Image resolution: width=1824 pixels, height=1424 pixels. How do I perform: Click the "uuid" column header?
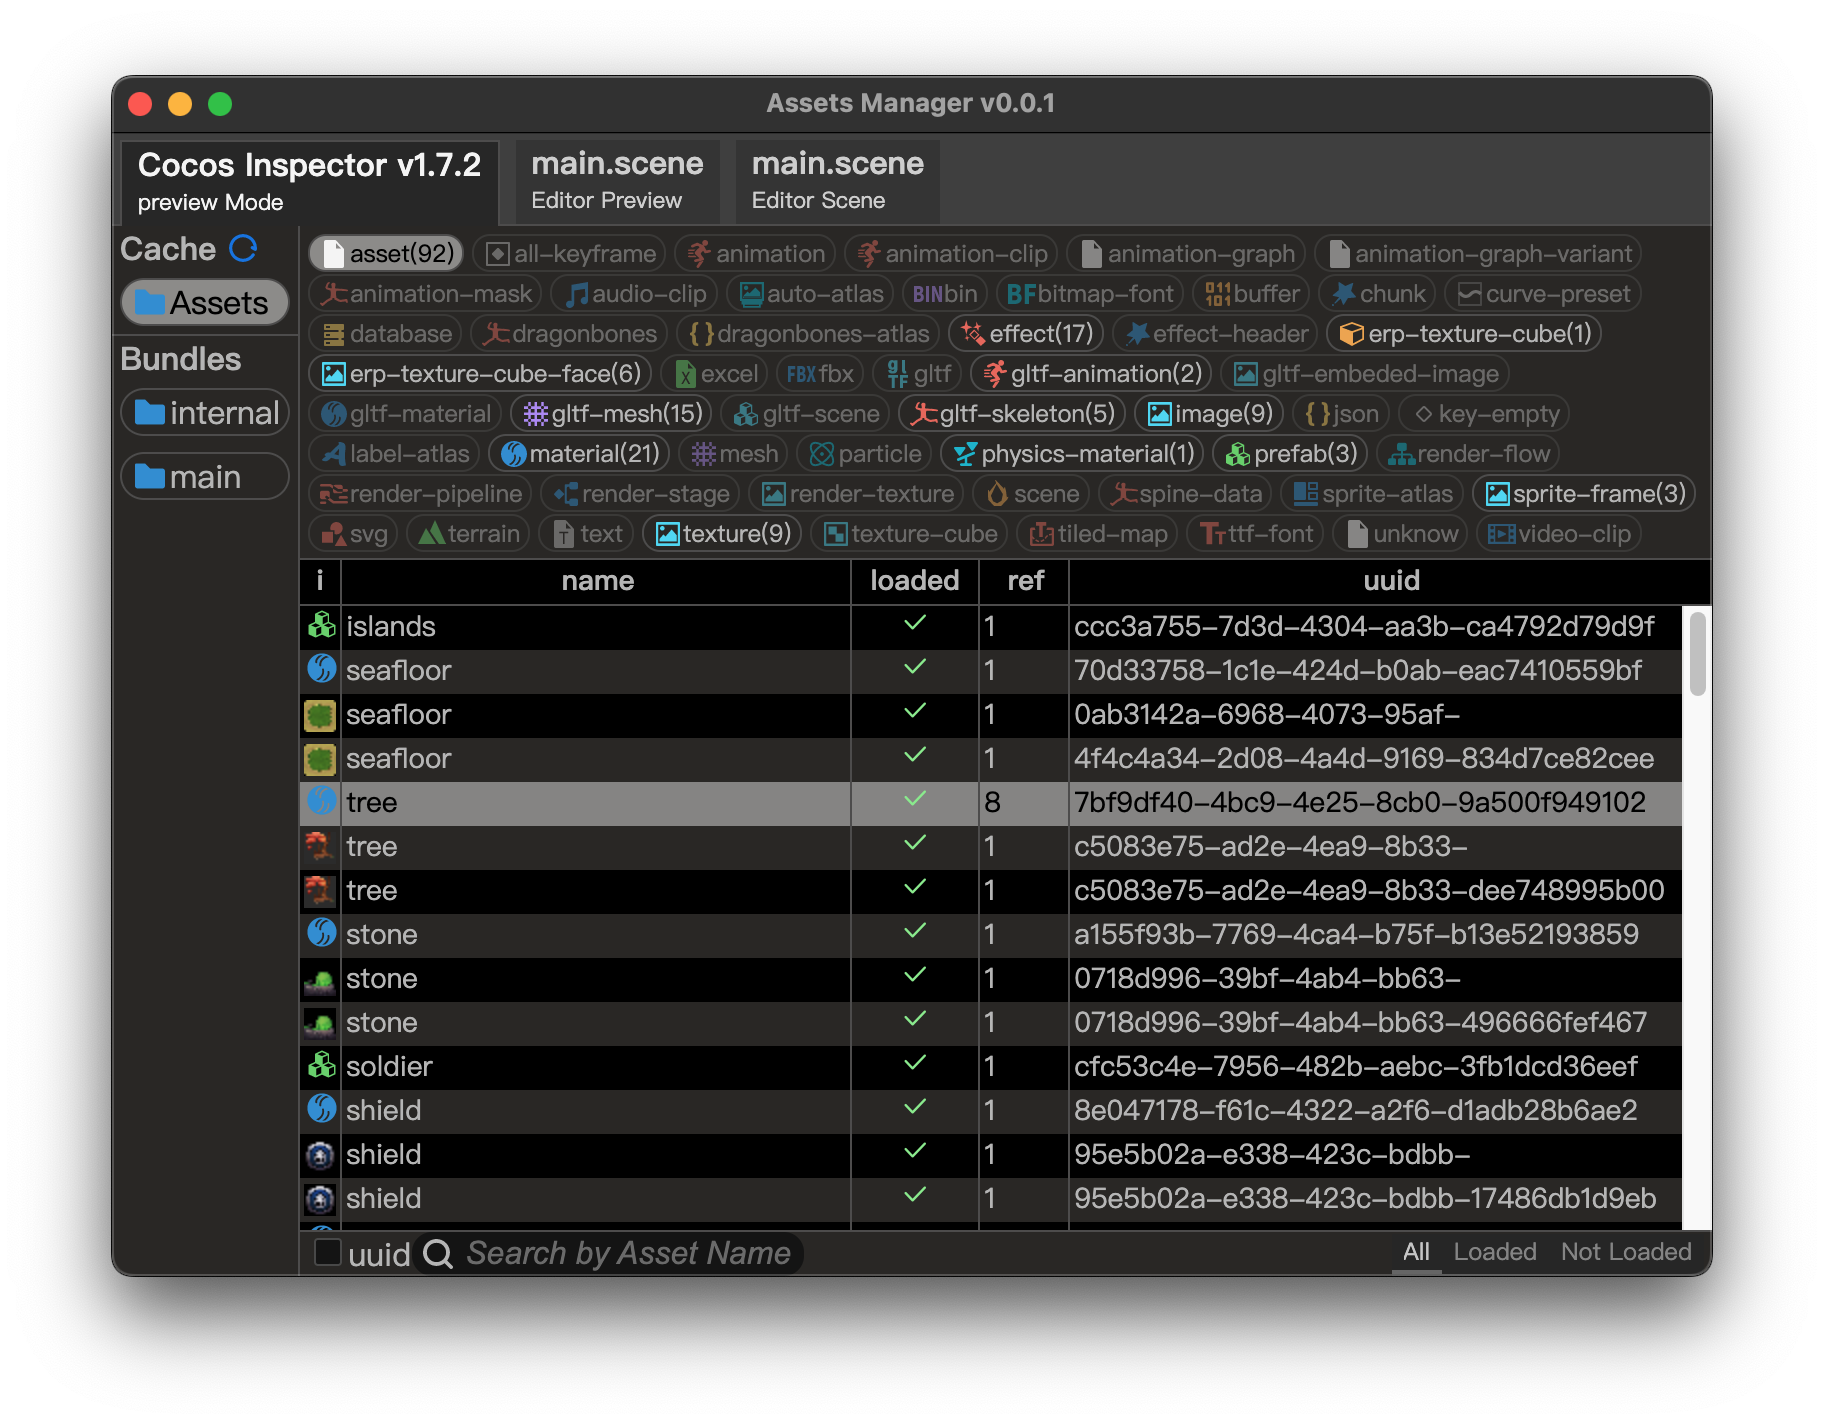(x=1390, y=581)
